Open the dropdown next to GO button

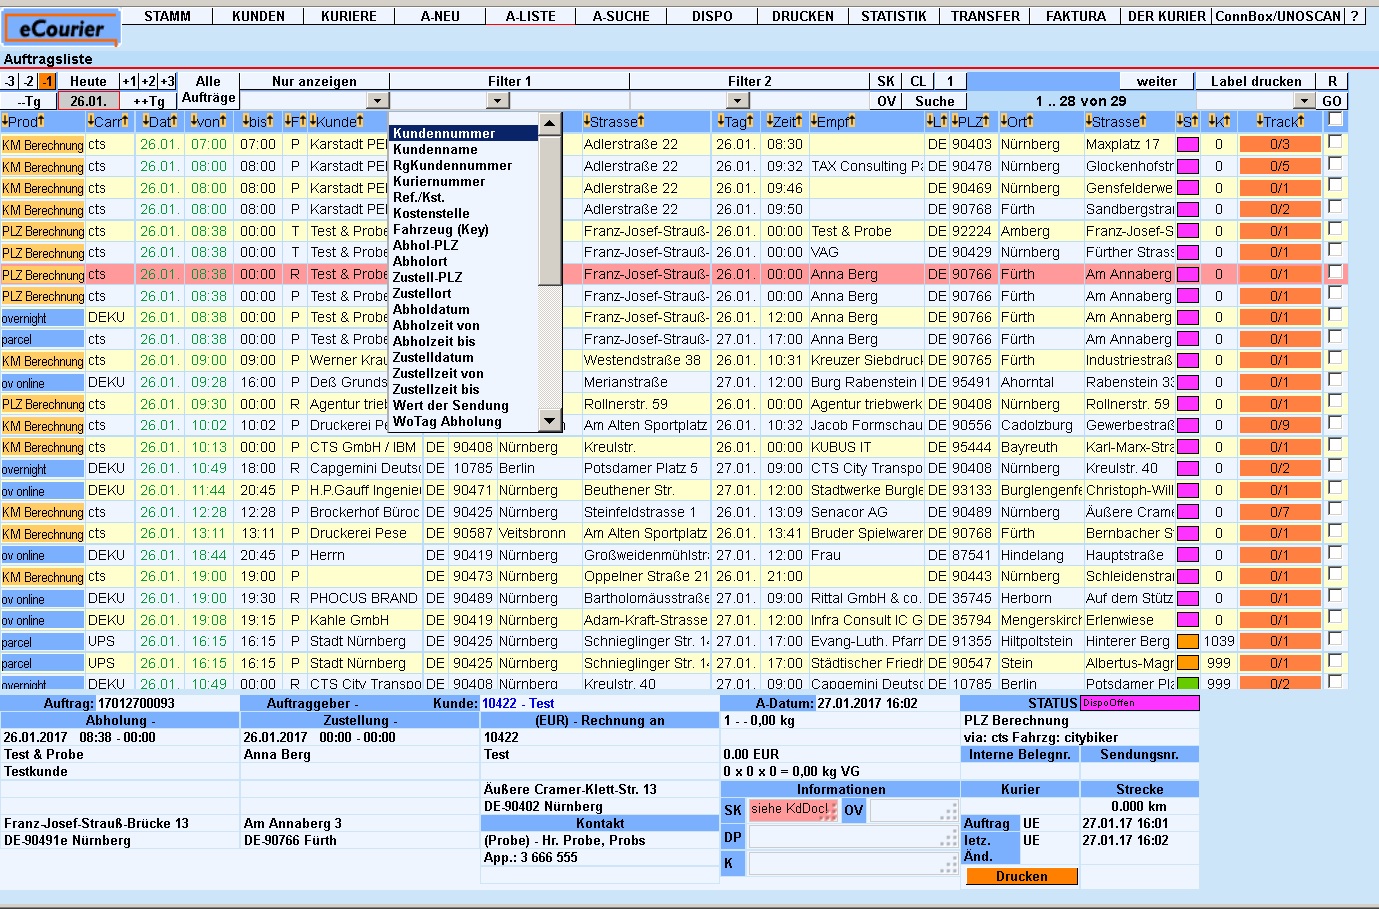(x=1303, y=101)
